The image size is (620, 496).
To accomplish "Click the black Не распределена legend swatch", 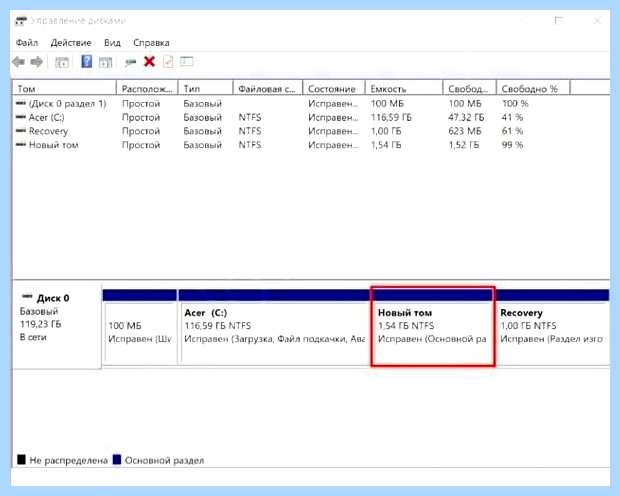I will pos(21,460).
